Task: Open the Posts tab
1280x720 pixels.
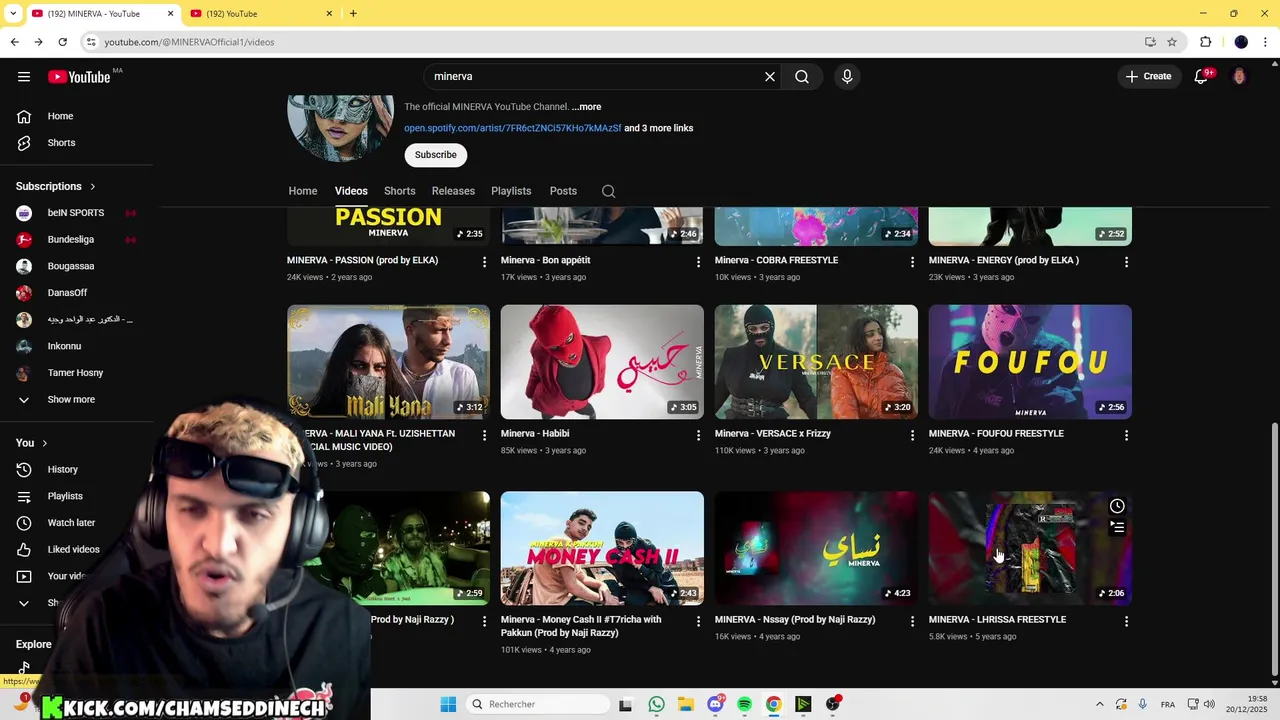Action: [563, 191]
